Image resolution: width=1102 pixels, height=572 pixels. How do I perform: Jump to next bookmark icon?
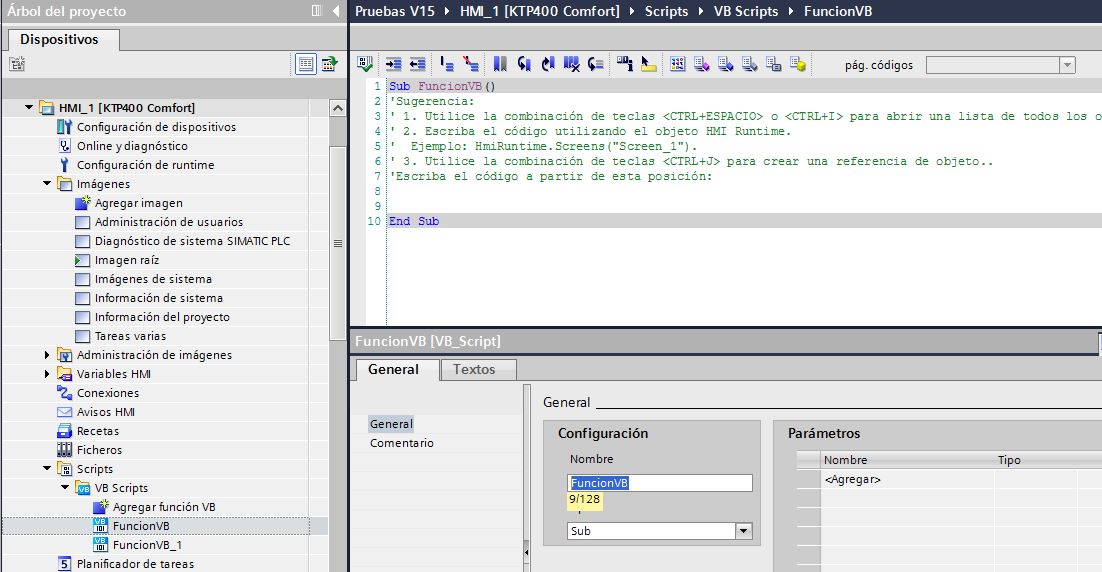(547, 64)
